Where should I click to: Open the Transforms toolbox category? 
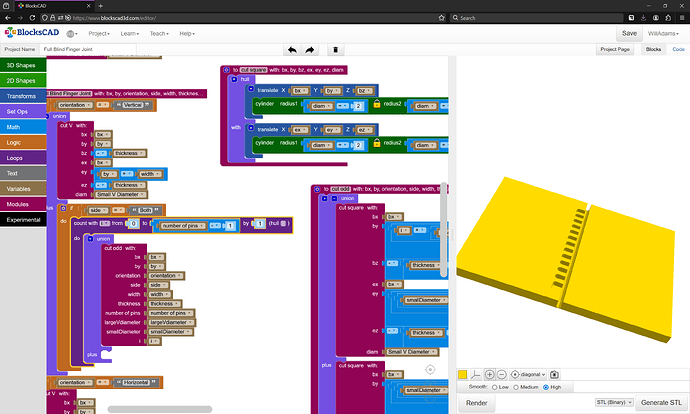(x=23, y=96)
